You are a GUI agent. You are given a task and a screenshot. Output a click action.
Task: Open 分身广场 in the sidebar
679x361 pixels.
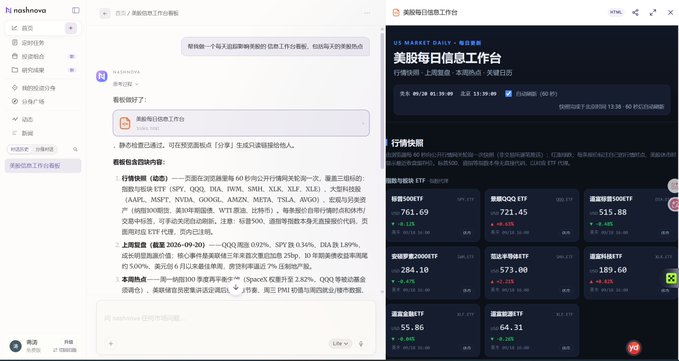pos(42,101)
